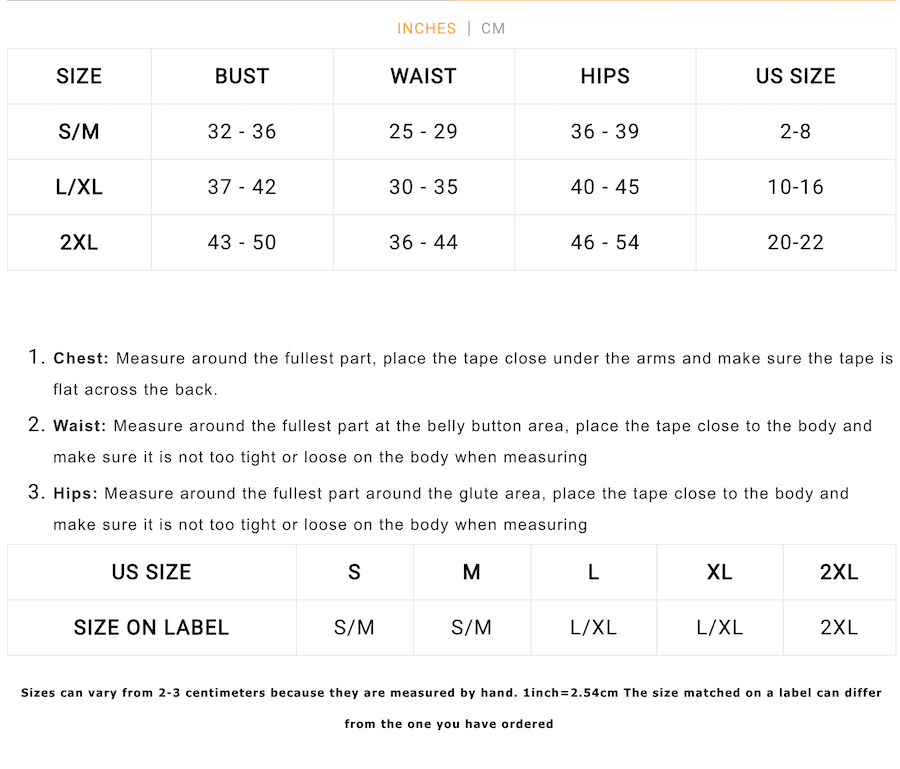Switch to the INCHES unit tab
This screenshot has height=769, width=900.
(426, 28)
